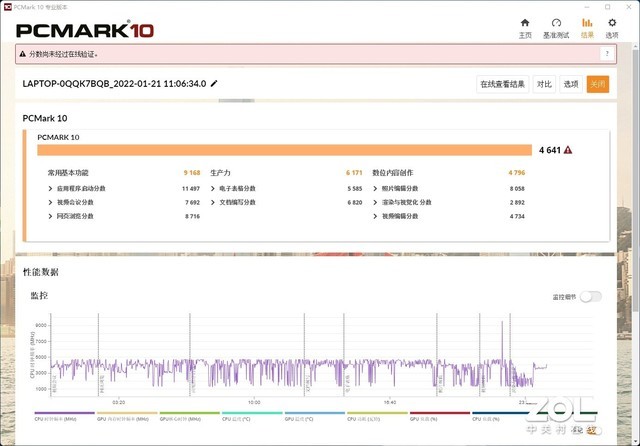This screenshot has height=446, width=640.
Task: Open the 选项 gear icon in navigation
Action: (x=611, y=23)
